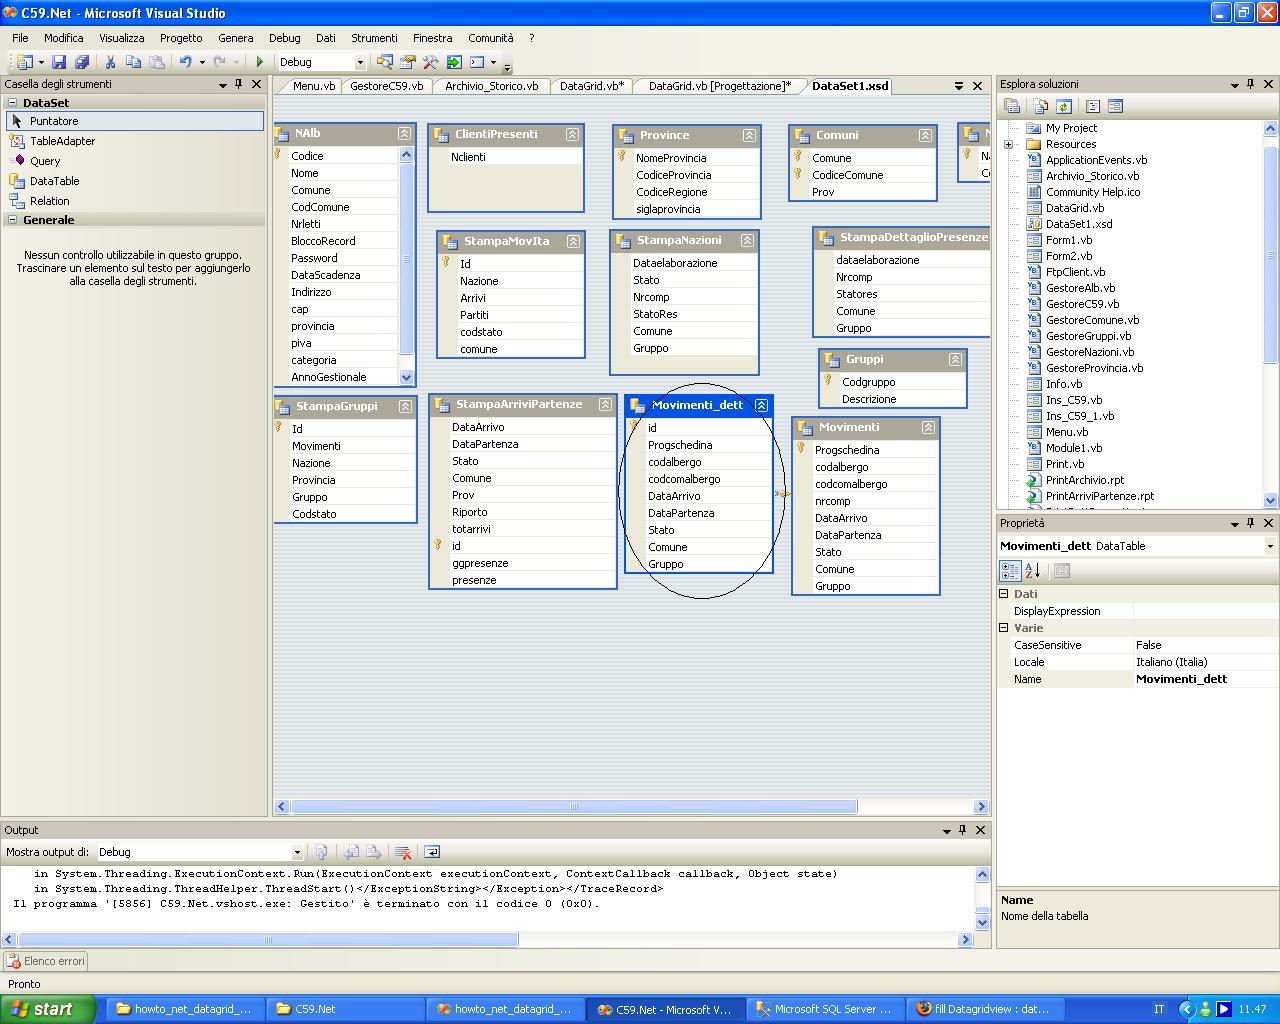Collapse the DataSet toolbox group
1280x1024 pixels.
tap(13, 103)
